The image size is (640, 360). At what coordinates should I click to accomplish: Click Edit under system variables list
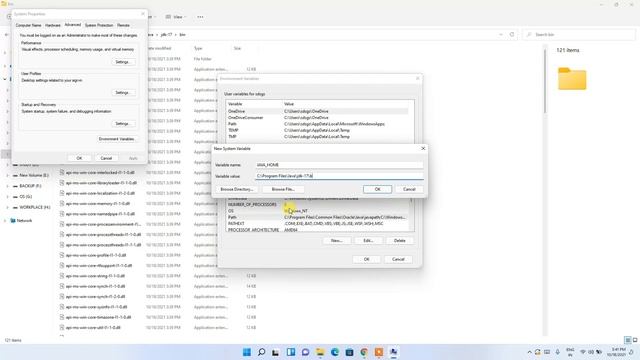[x=368, y=241]
